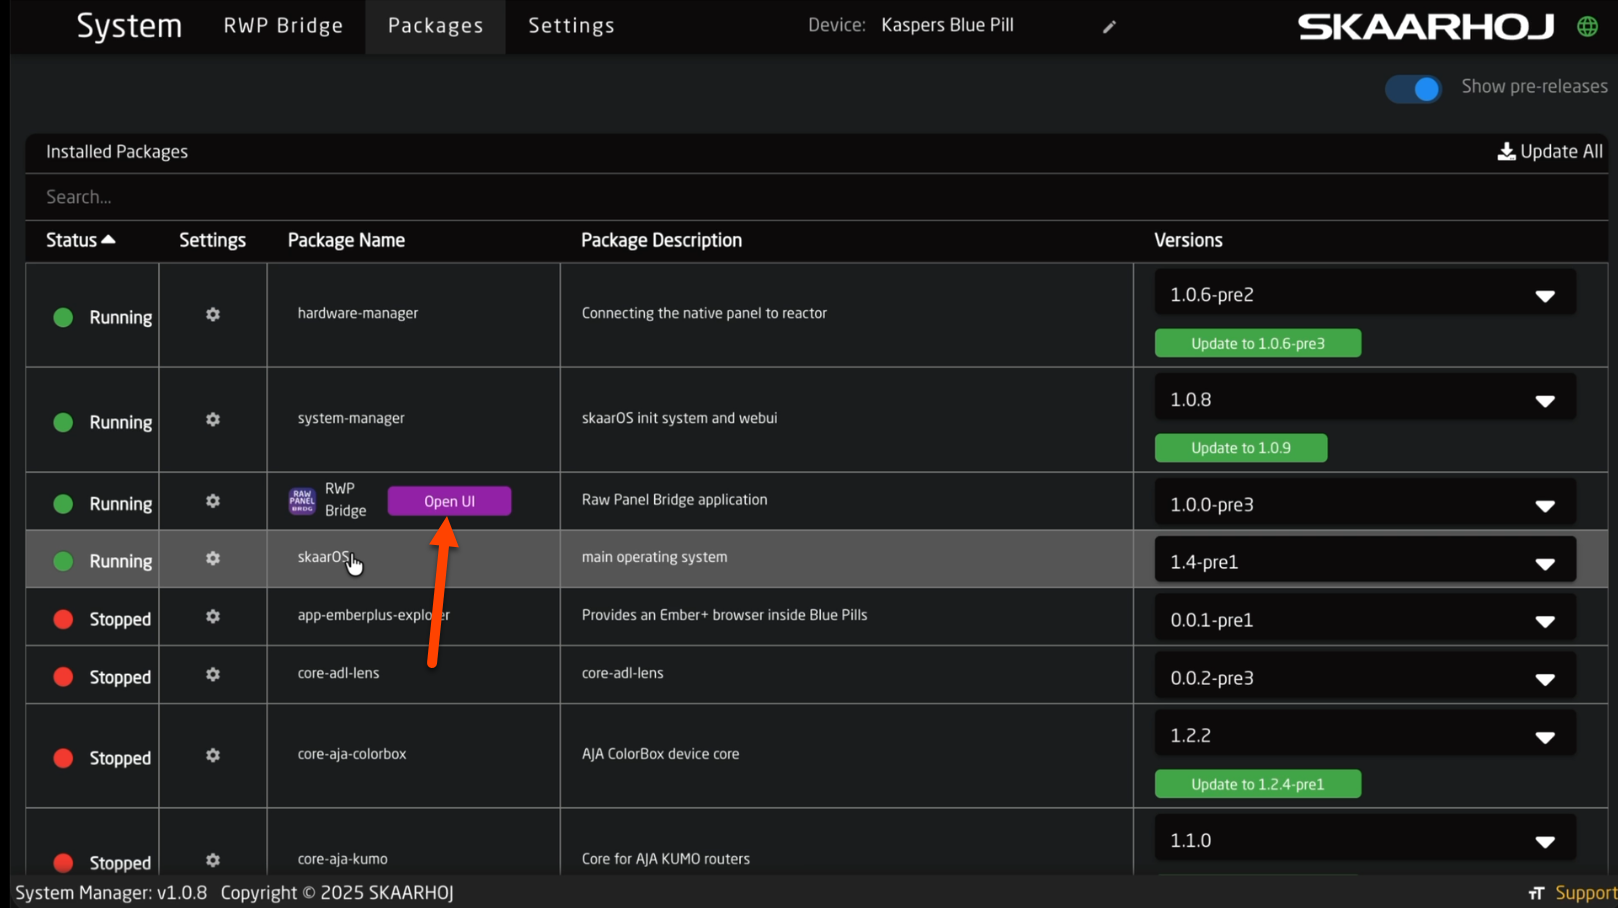The image size is (1618, 908).
Task: Open the app-emberplus-explorer version dropdown
Action: coord(1364,620)
